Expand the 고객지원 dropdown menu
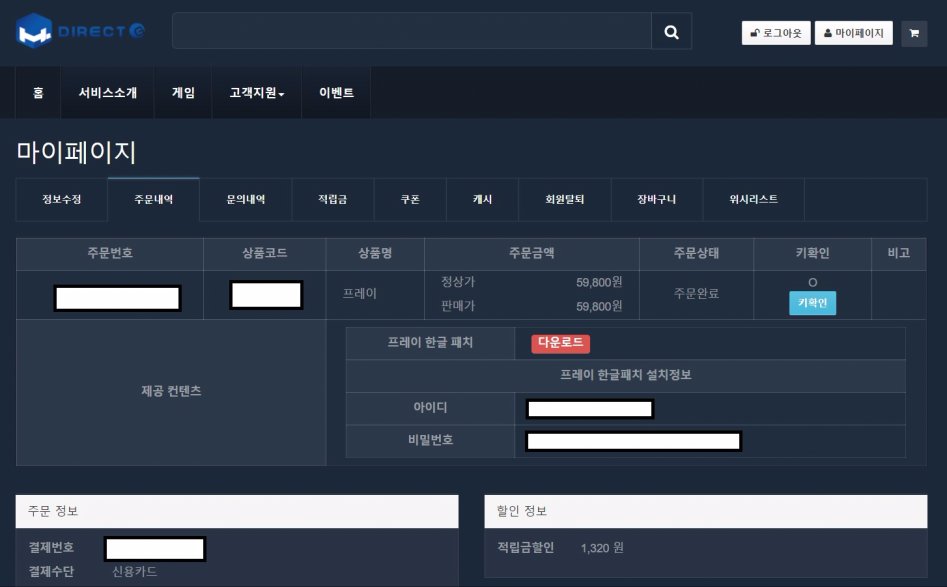This screenshot has height=587, width=947. point(255,93)
